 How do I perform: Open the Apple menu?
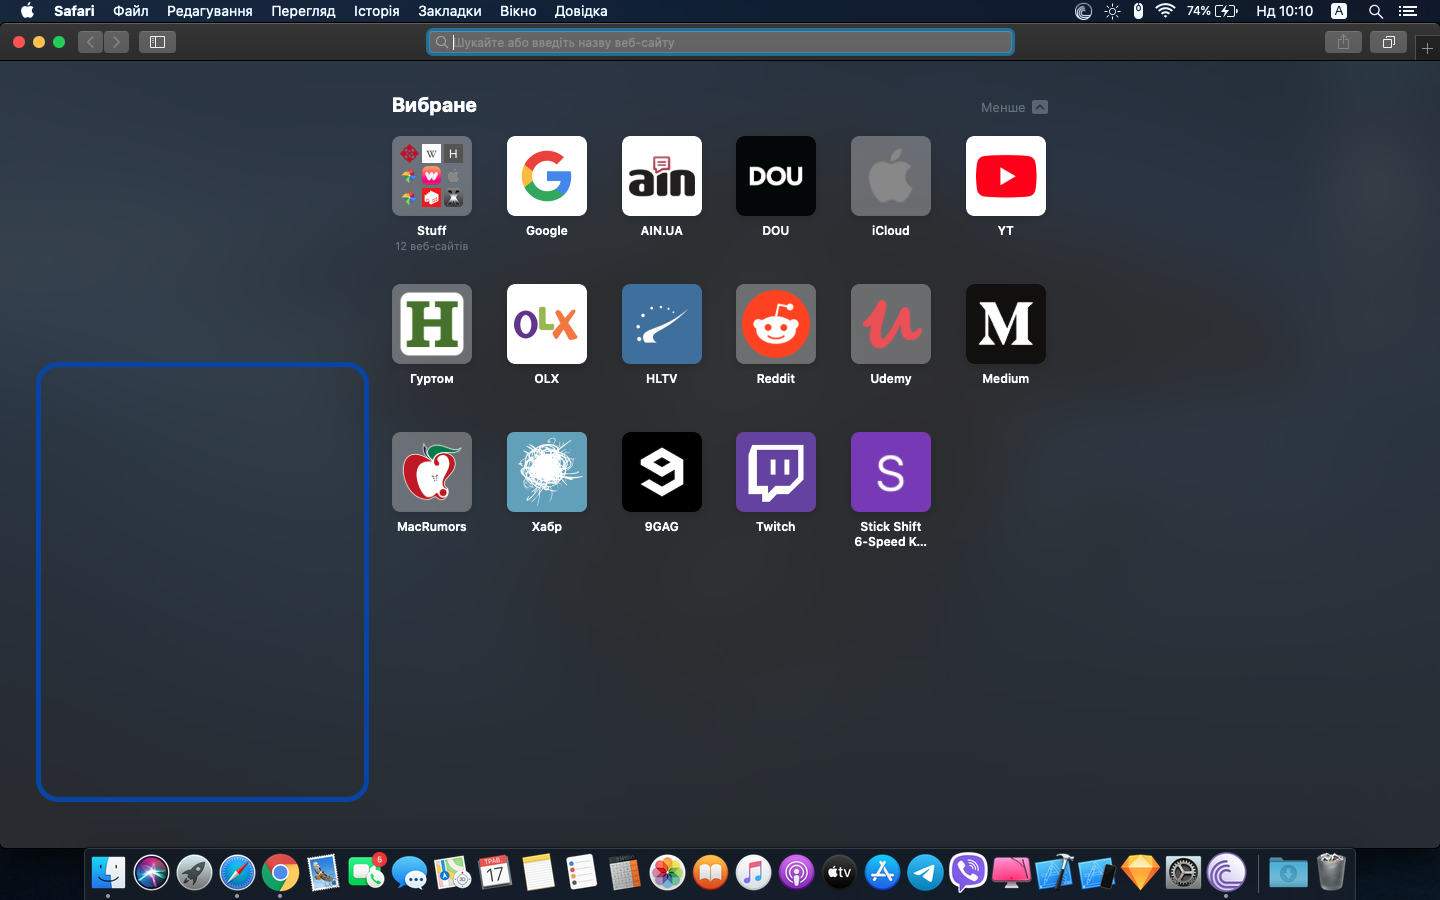[27, 11]
